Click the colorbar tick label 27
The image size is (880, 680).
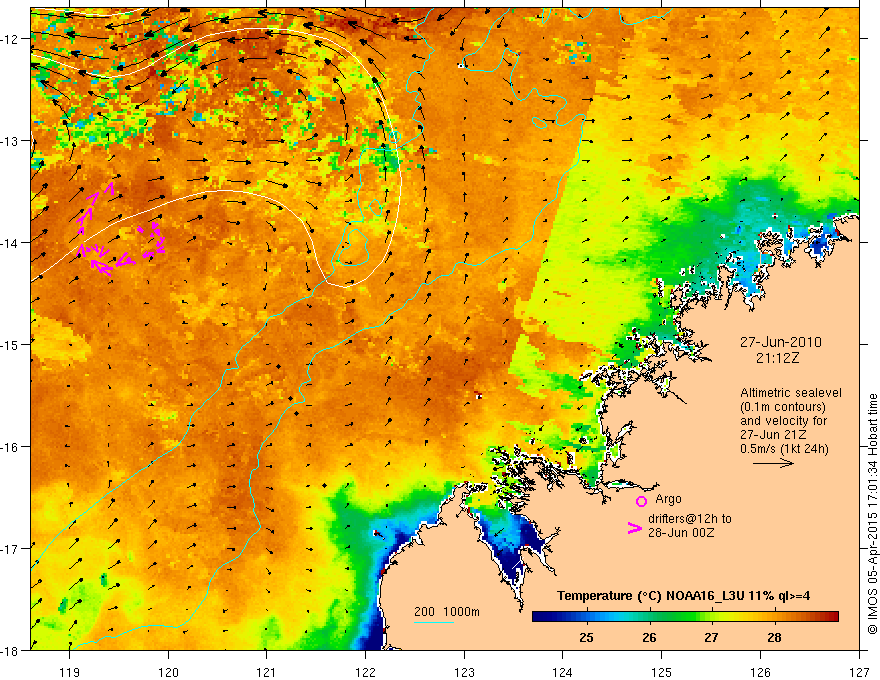point(712,637)
